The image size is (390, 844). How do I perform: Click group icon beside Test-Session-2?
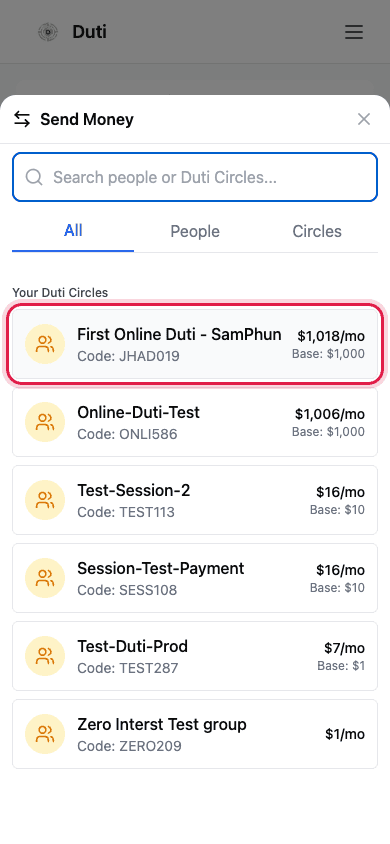[45, 500]
